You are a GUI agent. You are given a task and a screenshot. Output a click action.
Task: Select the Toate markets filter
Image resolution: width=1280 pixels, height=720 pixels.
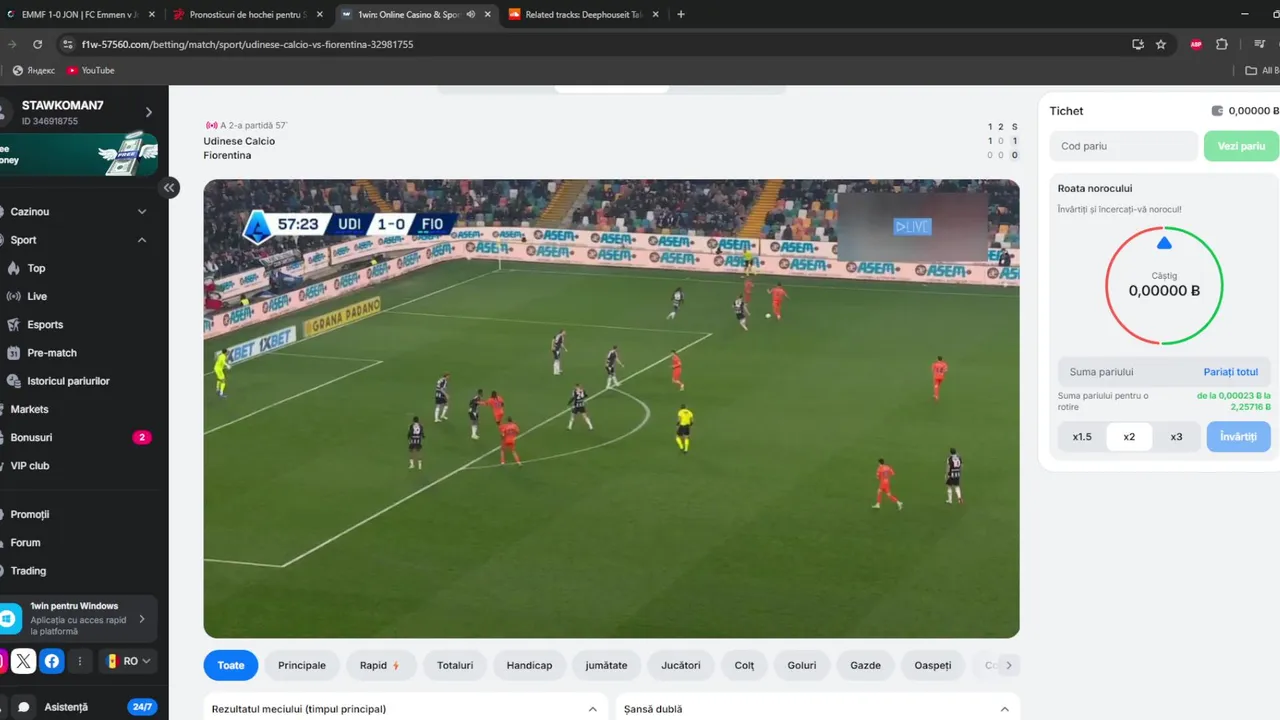[231, 665]
